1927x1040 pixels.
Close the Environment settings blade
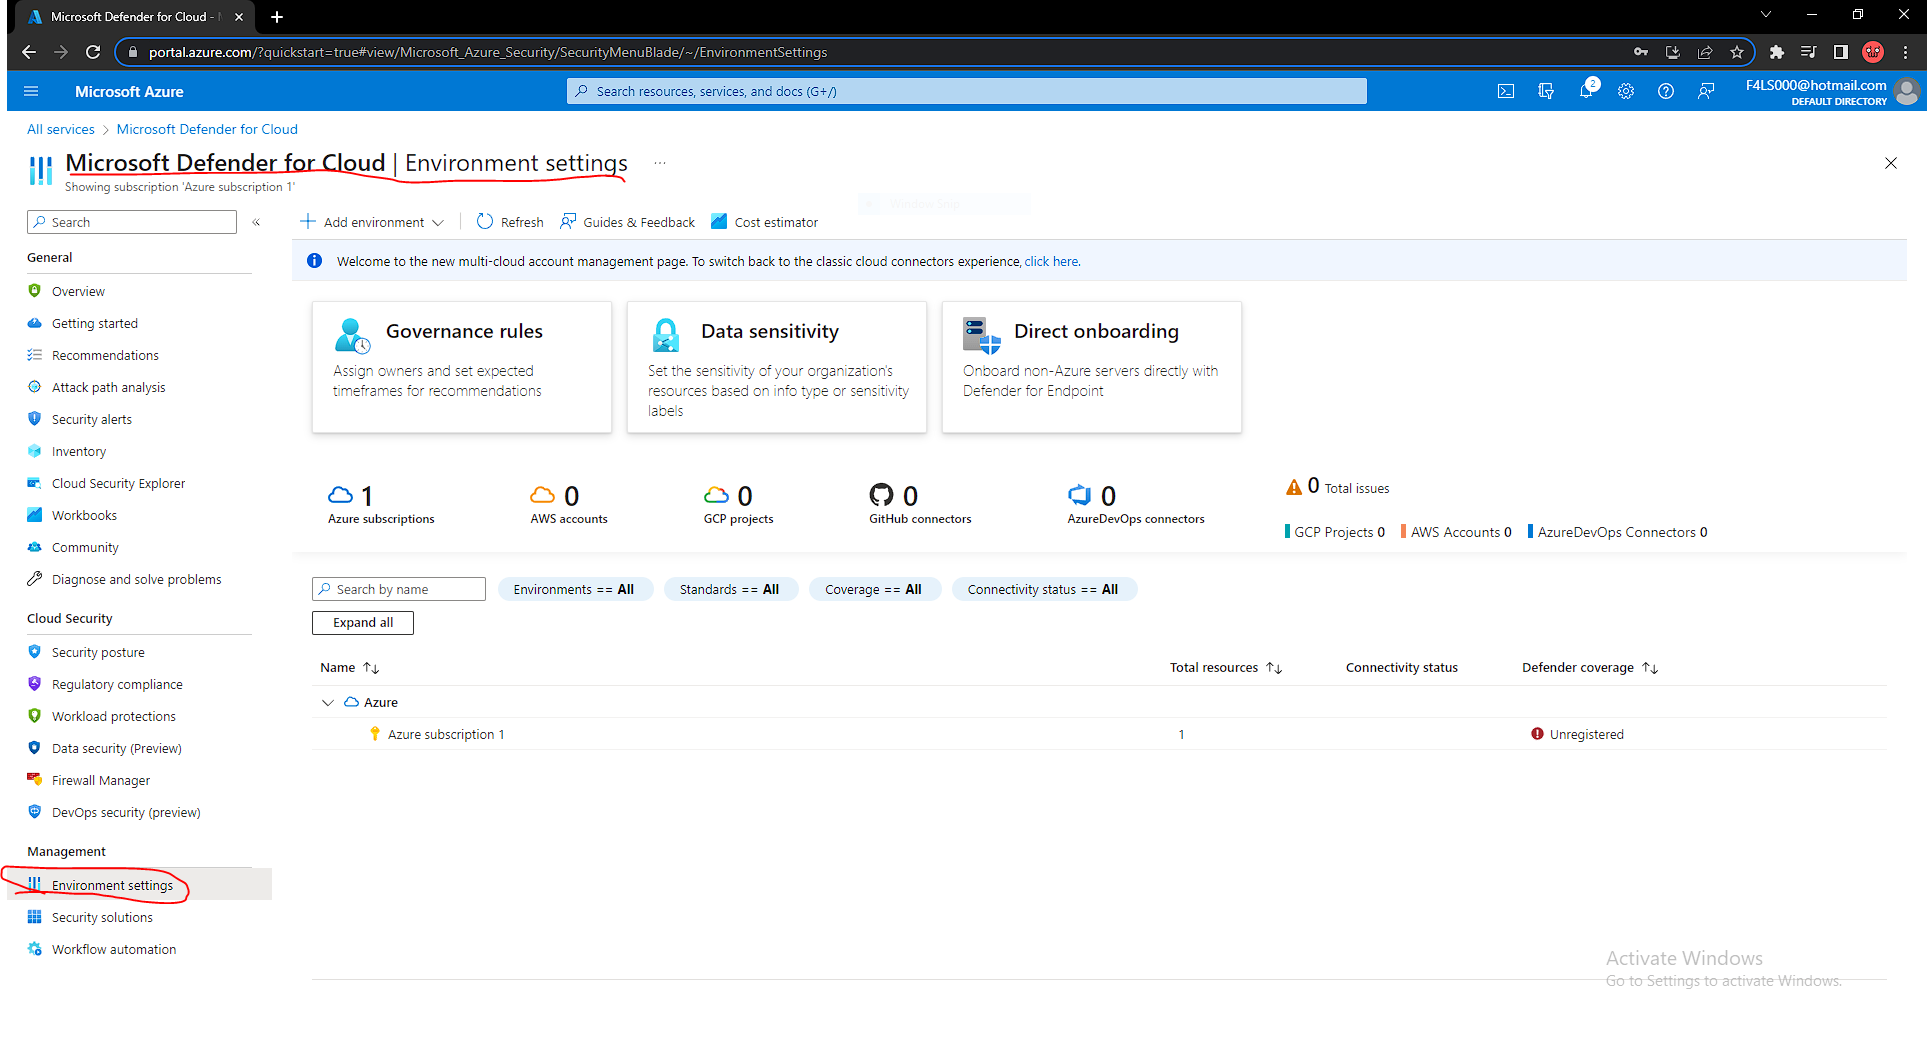(x=1891, y=163)
